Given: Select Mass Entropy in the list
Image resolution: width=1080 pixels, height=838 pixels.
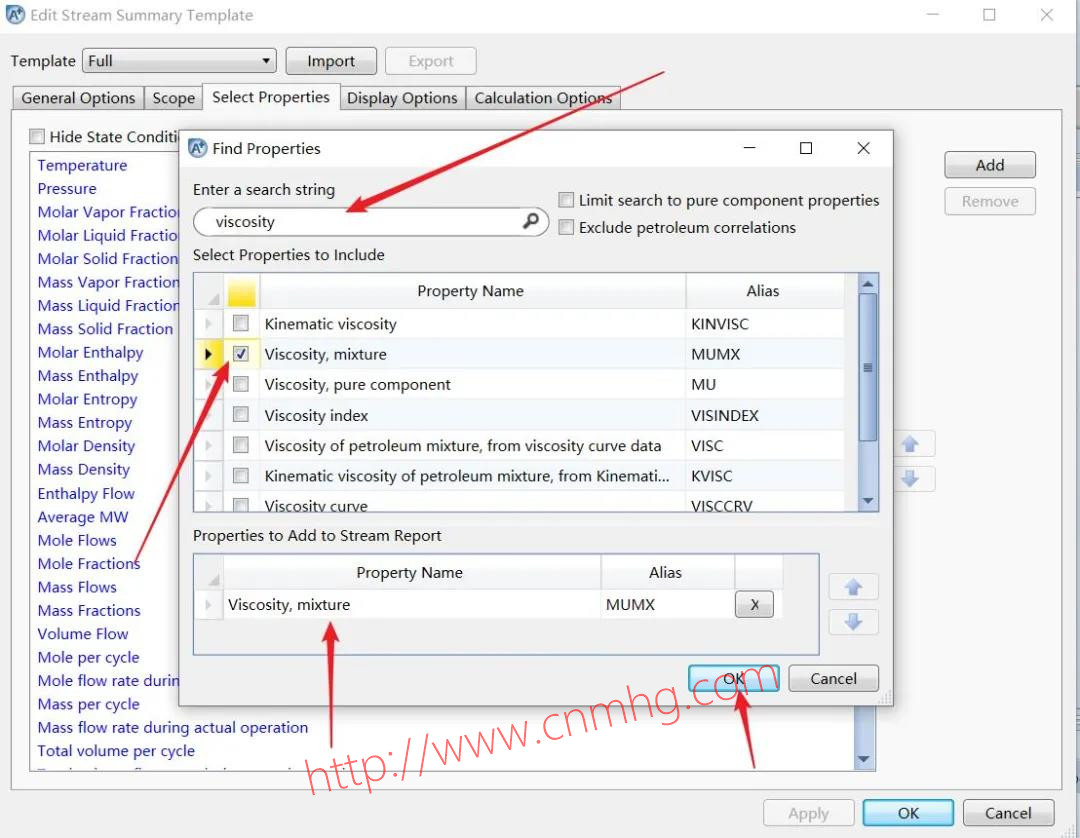Looking at the screenshot, I should (x=85, y=423).
